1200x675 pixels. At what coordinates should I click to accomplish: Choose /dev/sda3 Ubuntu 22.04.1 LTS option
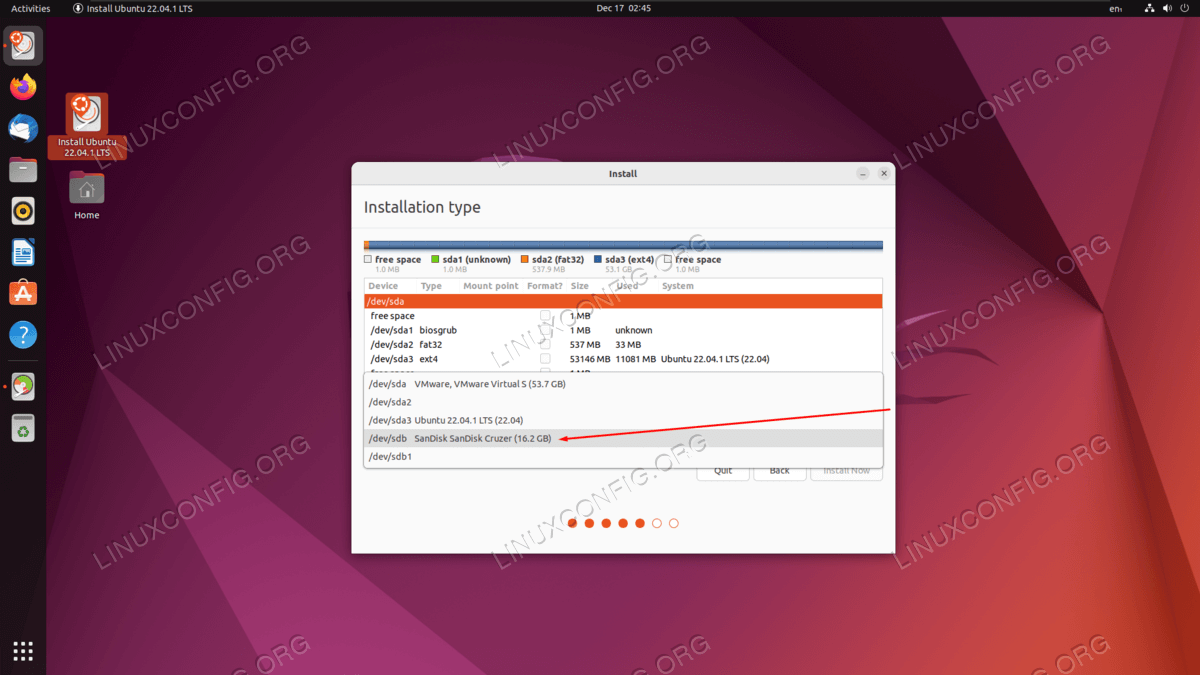tap(623, 420)
